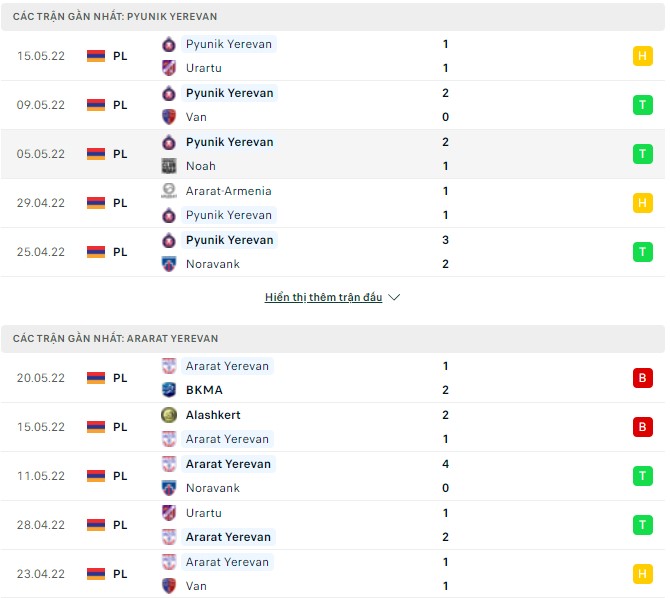Viewport: 670px width, 598px height.
Task: Click the red B badge for the BKMA match
Action: point(642,378)
